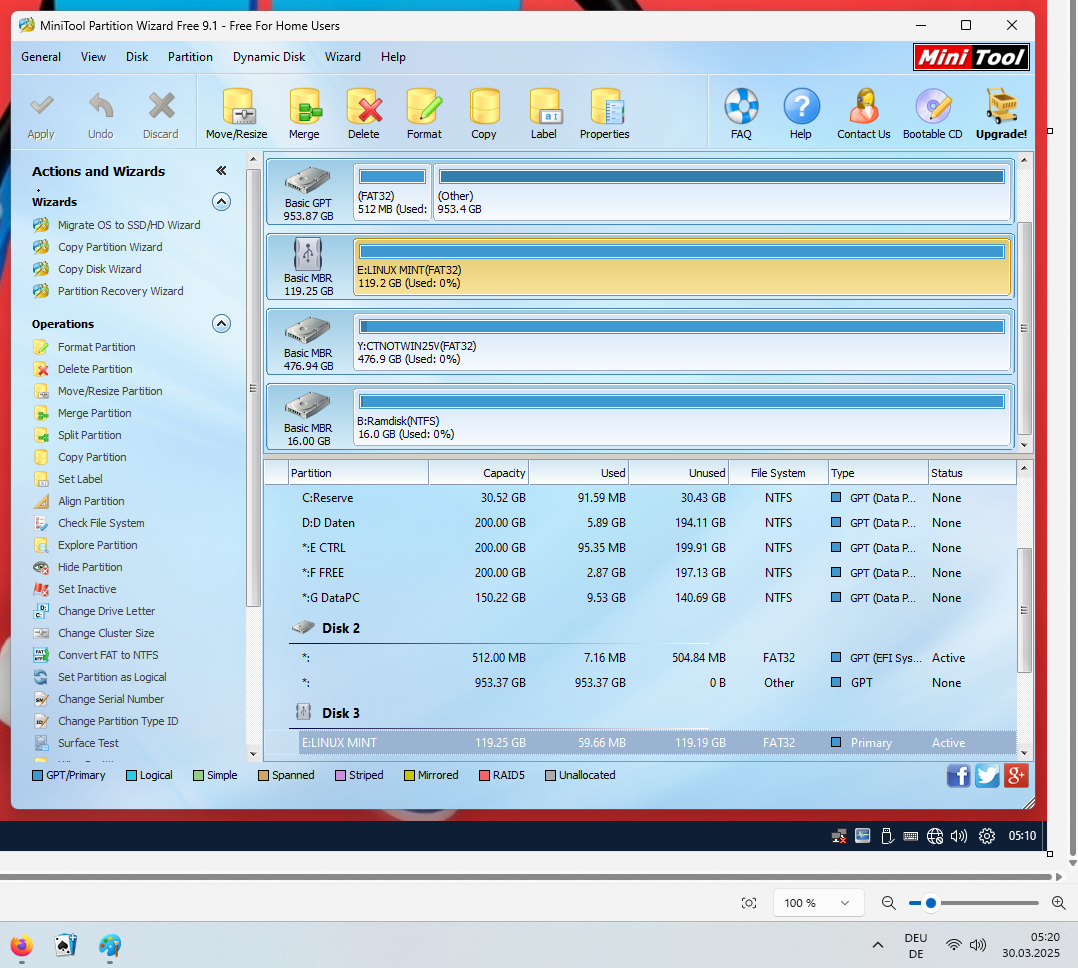The image size is (1078, 968).
Task: Open the Facebook share icon
Action: pyautogui.click(x=958, y=776)
